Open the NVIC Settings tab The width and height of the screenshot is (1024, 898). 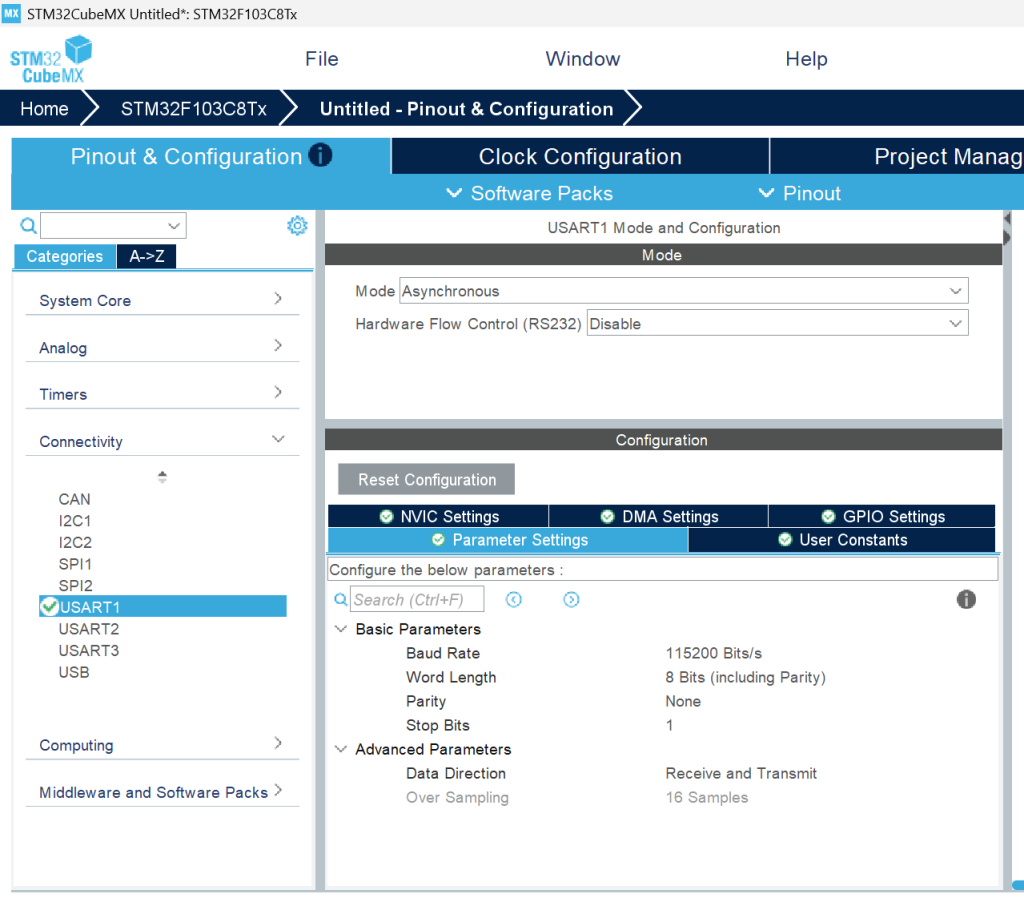click(438, 516)
